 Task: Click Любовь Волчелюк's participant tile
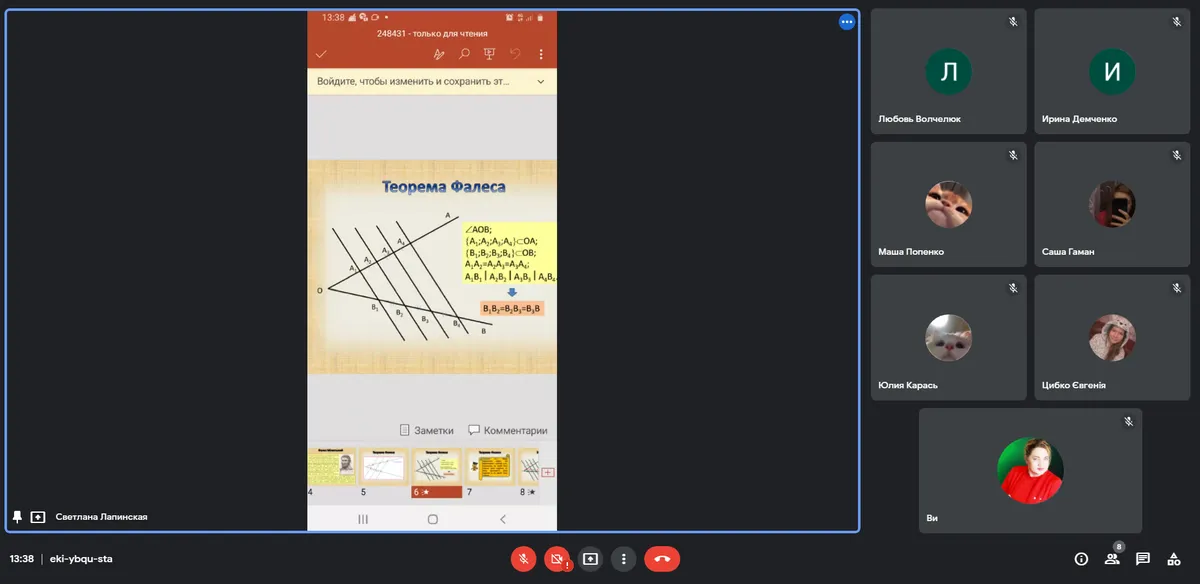coord(949,72)
